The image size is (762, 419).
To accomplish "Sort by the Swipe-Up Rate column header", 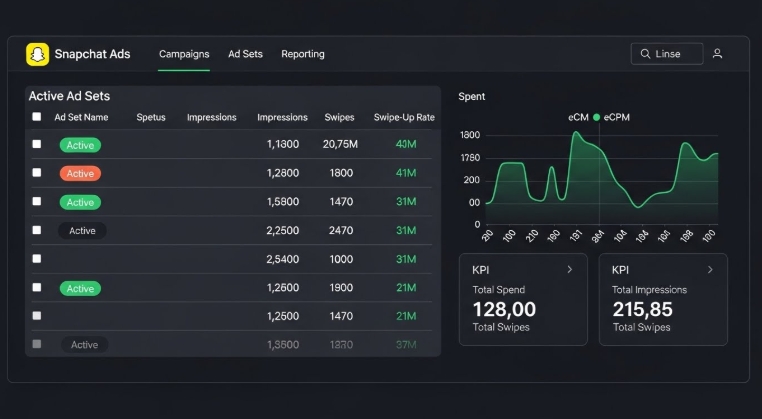I will pos(404,117).
